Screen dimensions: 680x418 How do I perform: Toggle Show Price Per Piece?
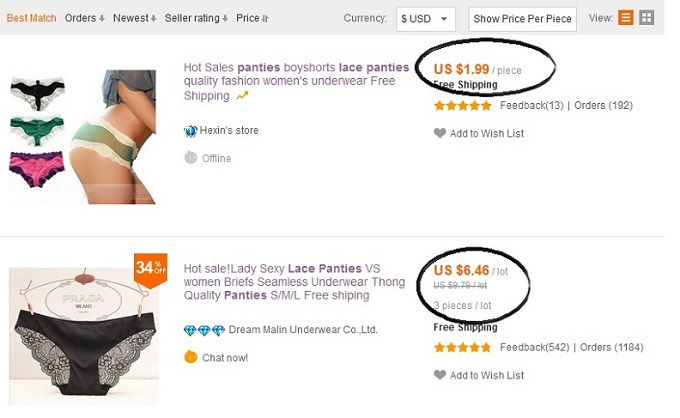[522, 19]
